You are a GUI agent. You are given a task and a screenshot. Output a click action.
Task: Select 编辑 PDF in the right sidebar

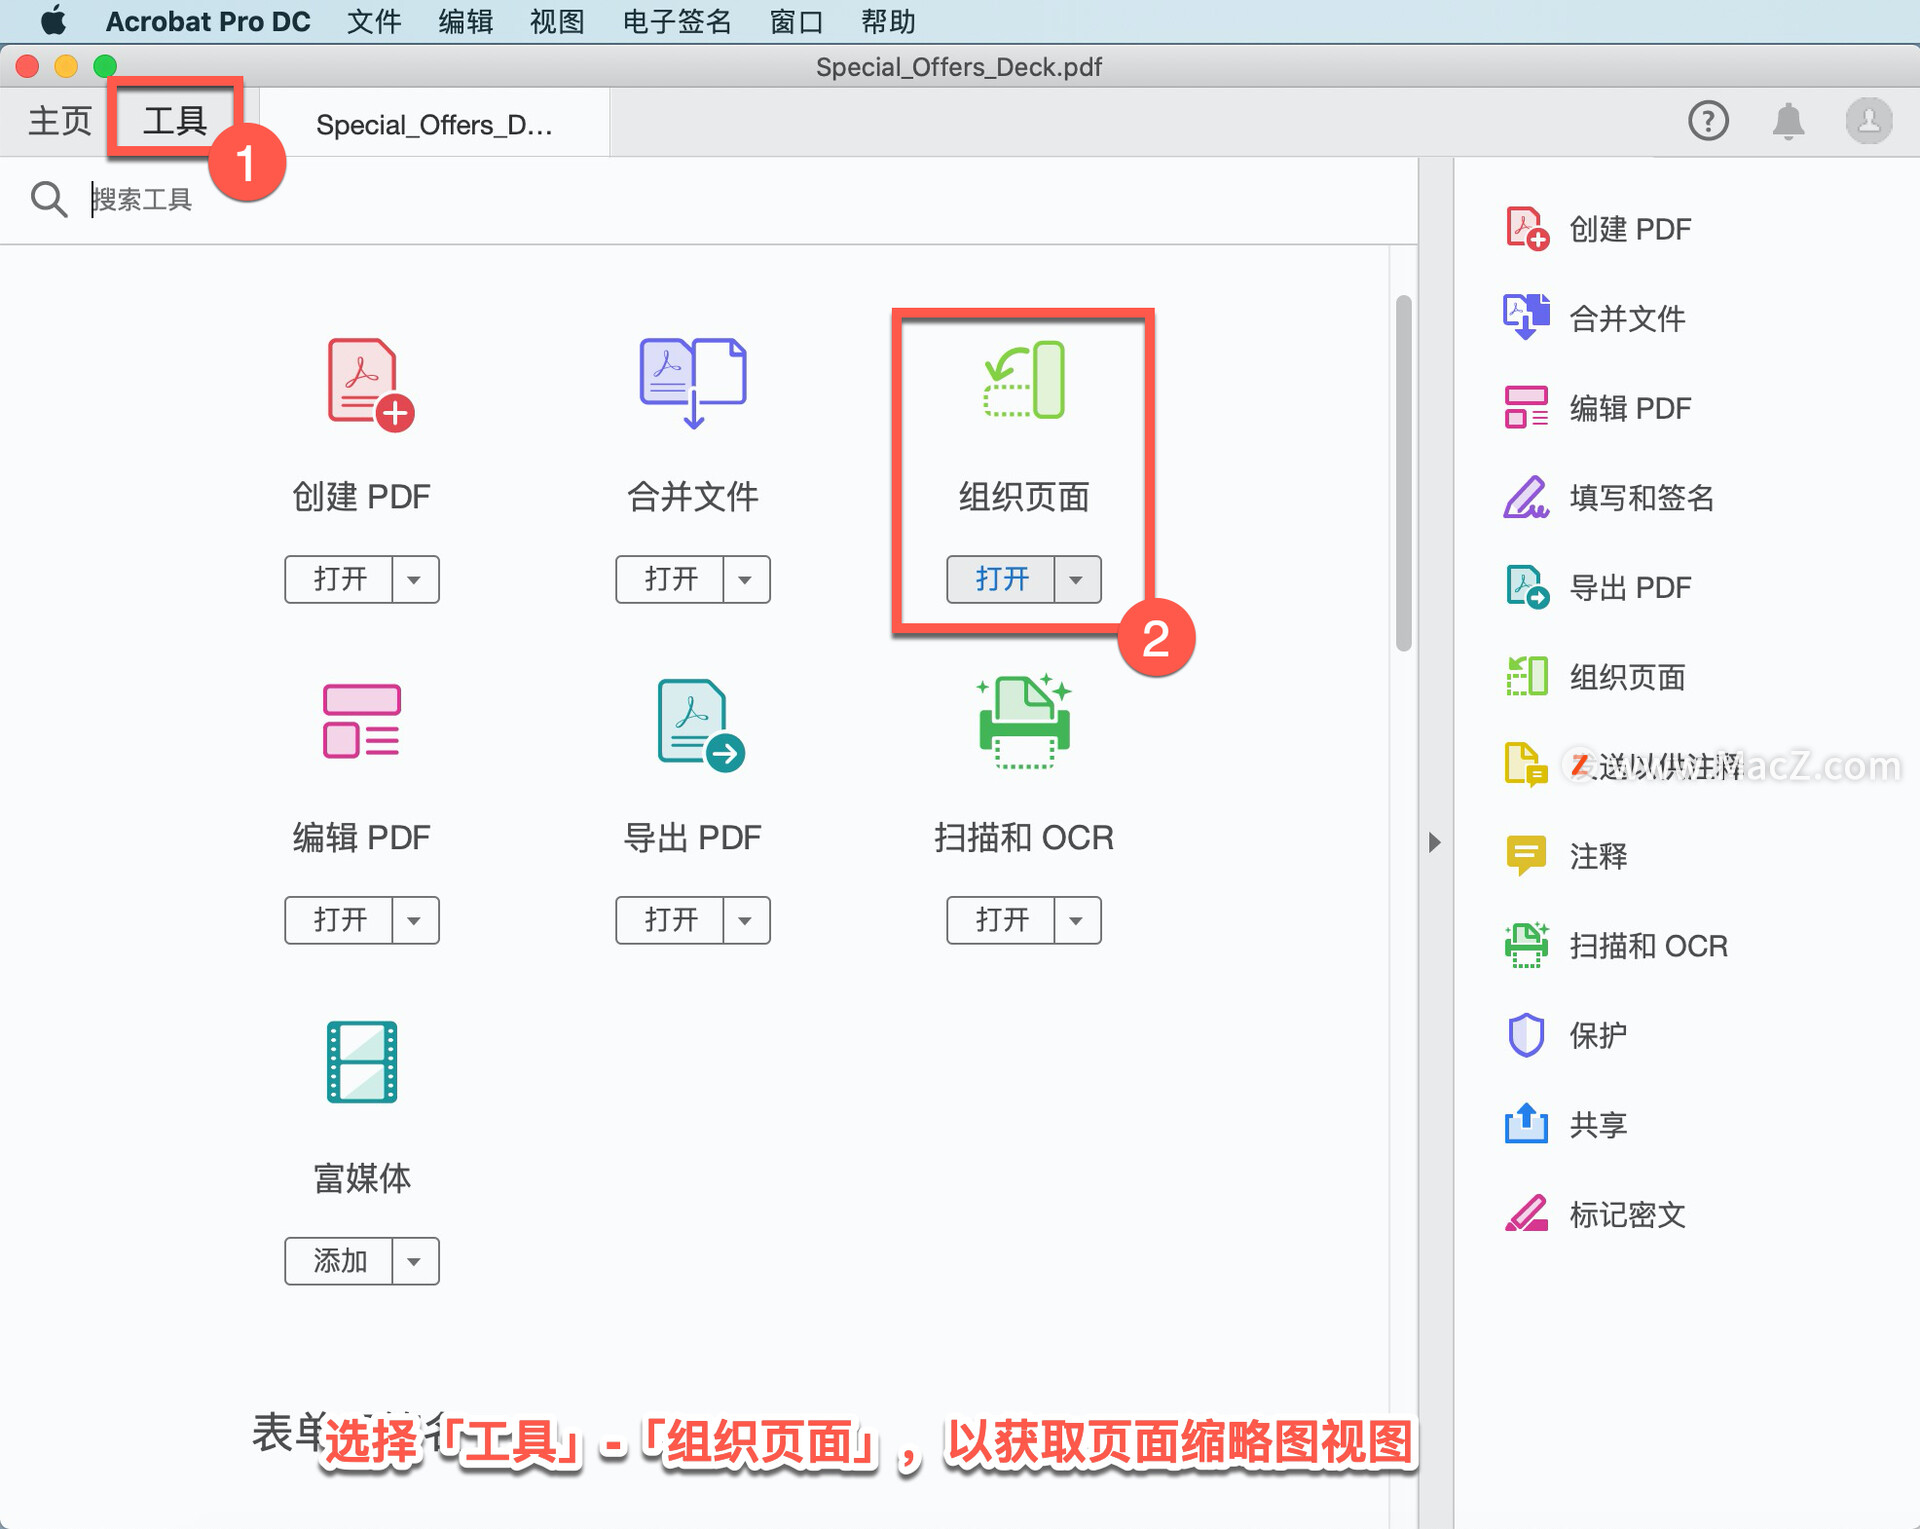[1598, 408]
